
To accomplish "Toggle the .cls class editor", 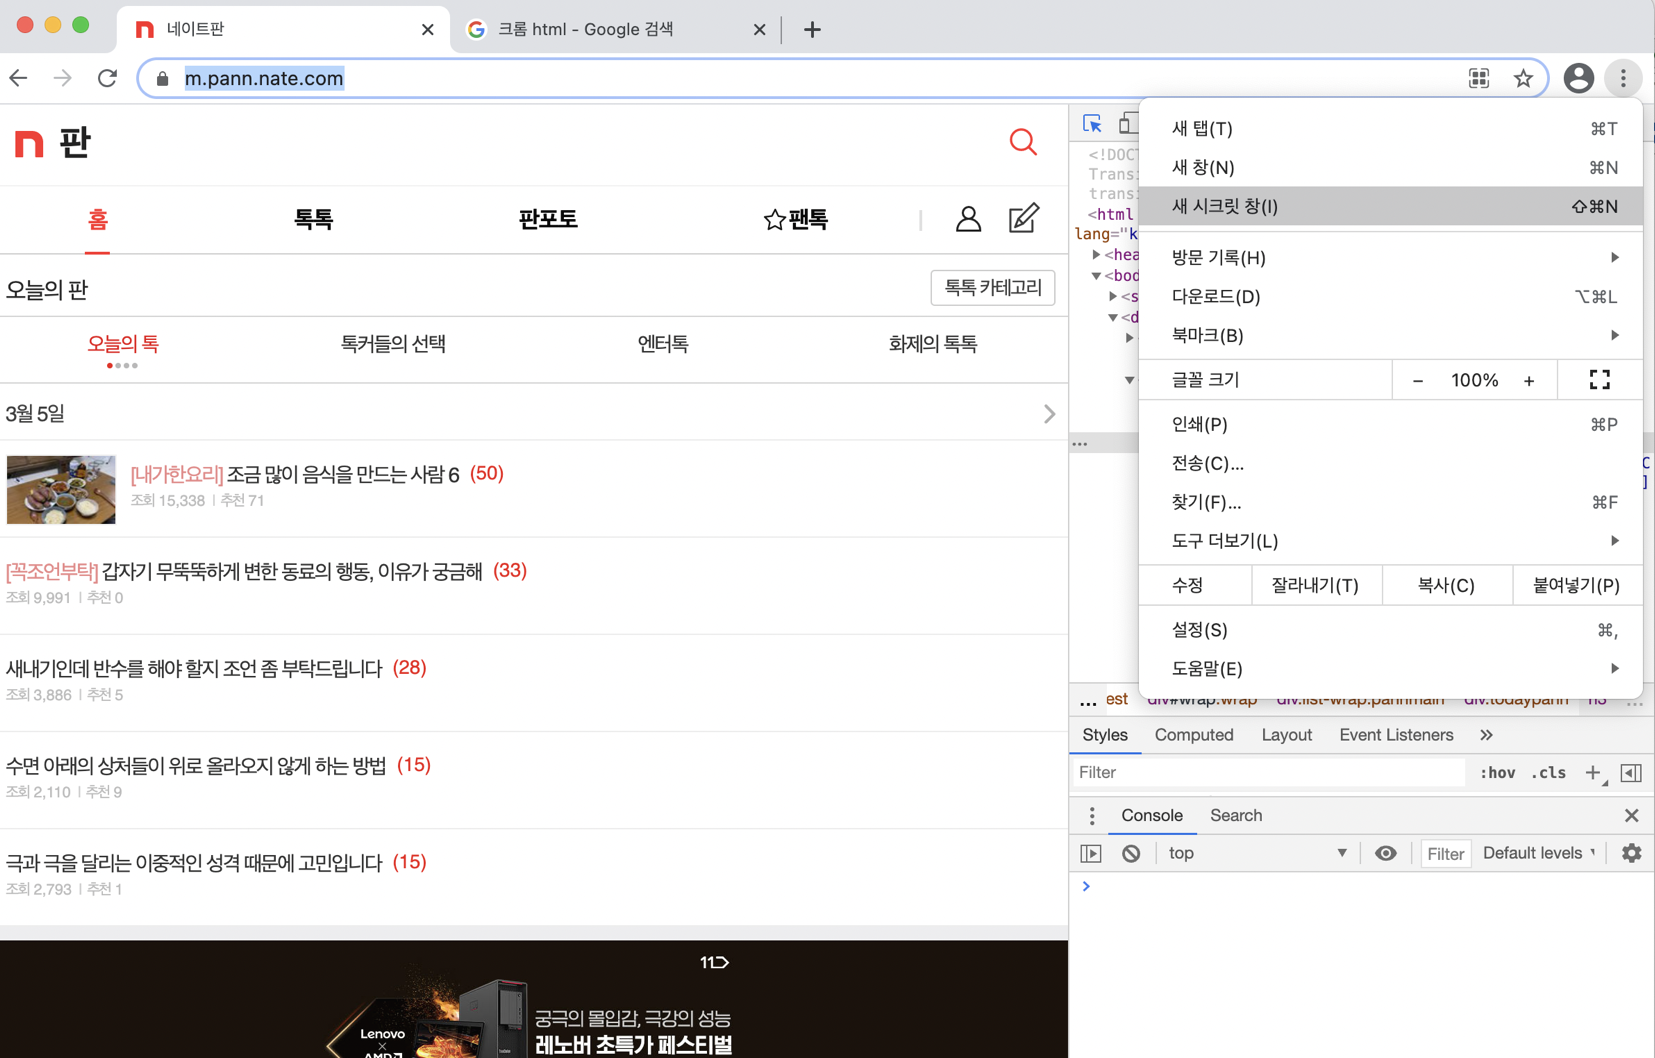I will [x=1549, y=773].
